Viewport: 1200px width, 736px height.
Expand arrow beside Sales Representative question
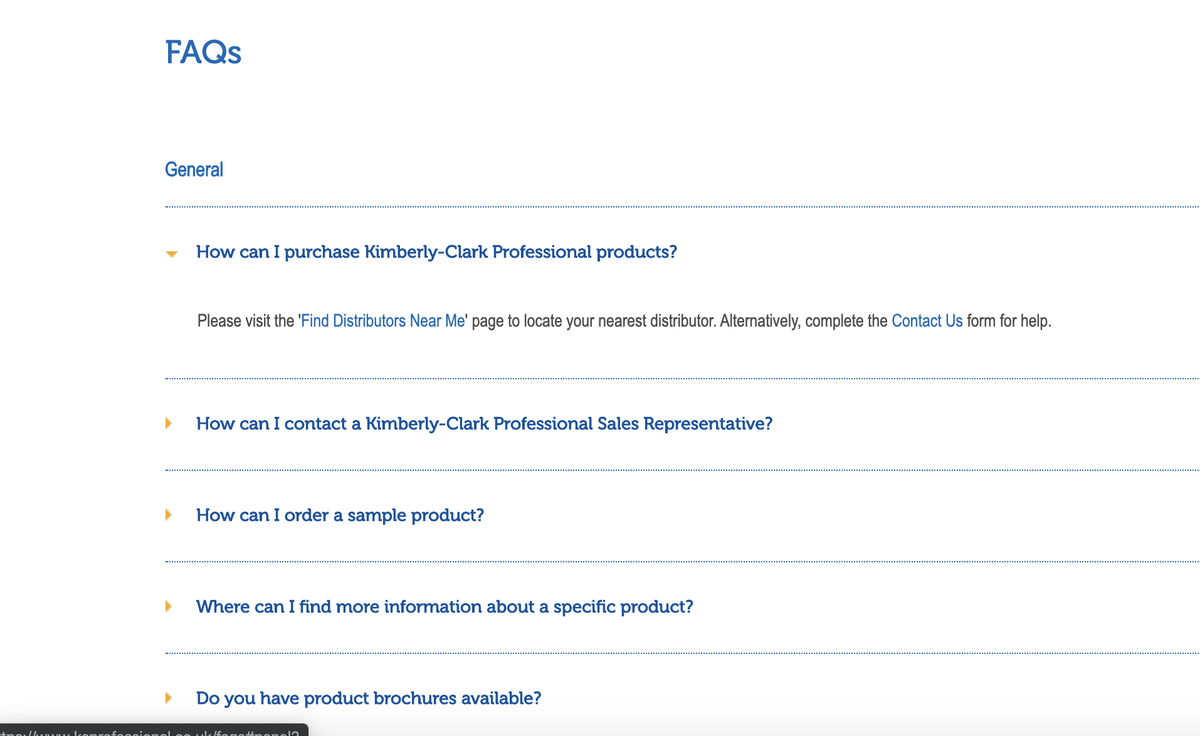point(169,424)
